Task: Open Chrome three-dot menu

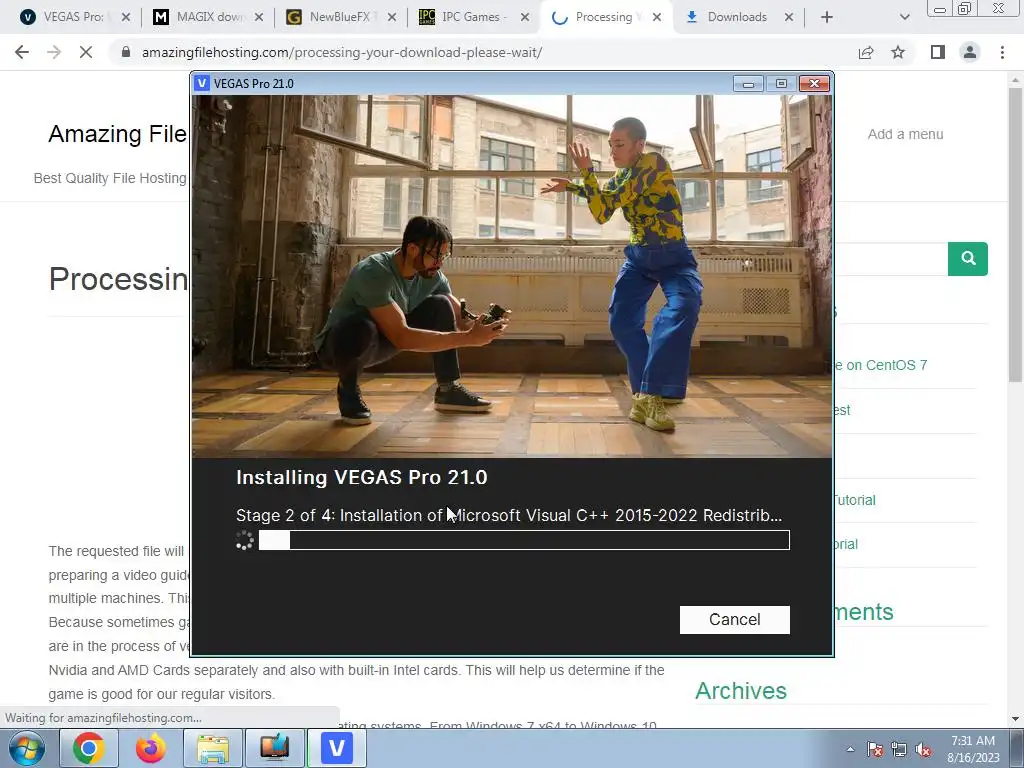Action: [1002, 52]
